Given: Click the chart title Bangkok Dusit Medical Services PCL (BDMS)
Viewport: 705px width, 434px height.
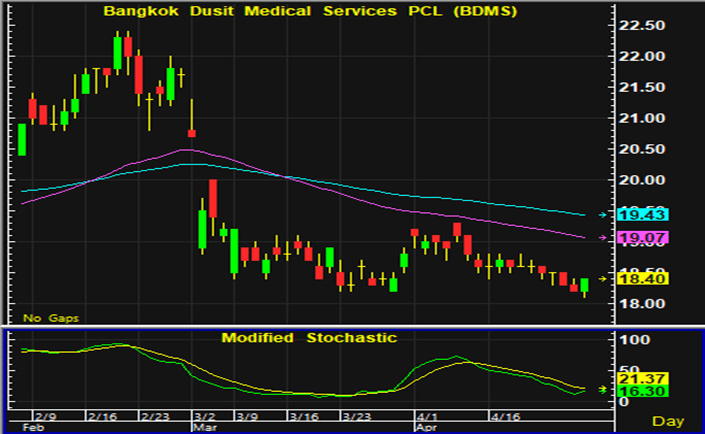Looking at the screenshot, I should (310, 11).
